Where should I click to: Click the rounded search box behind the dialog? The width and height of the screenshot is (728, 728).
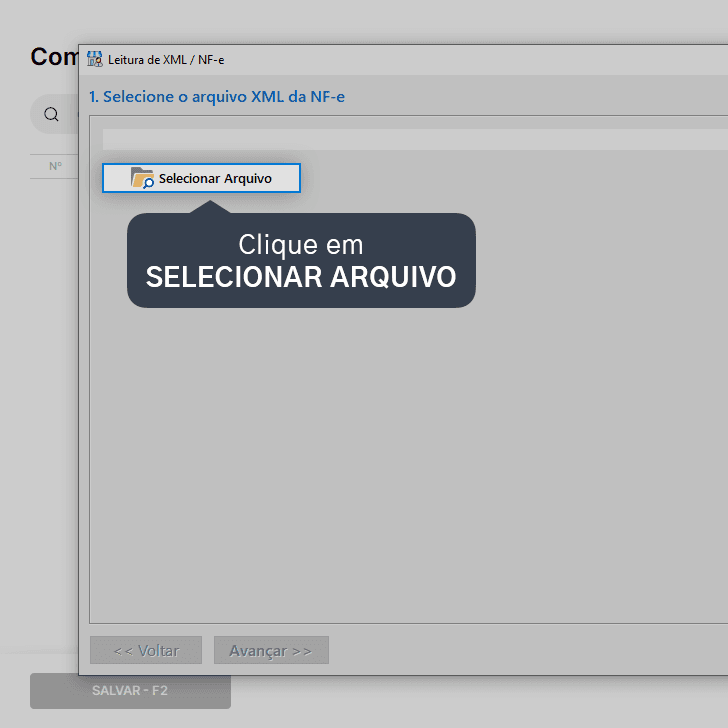tap(54, 114)
